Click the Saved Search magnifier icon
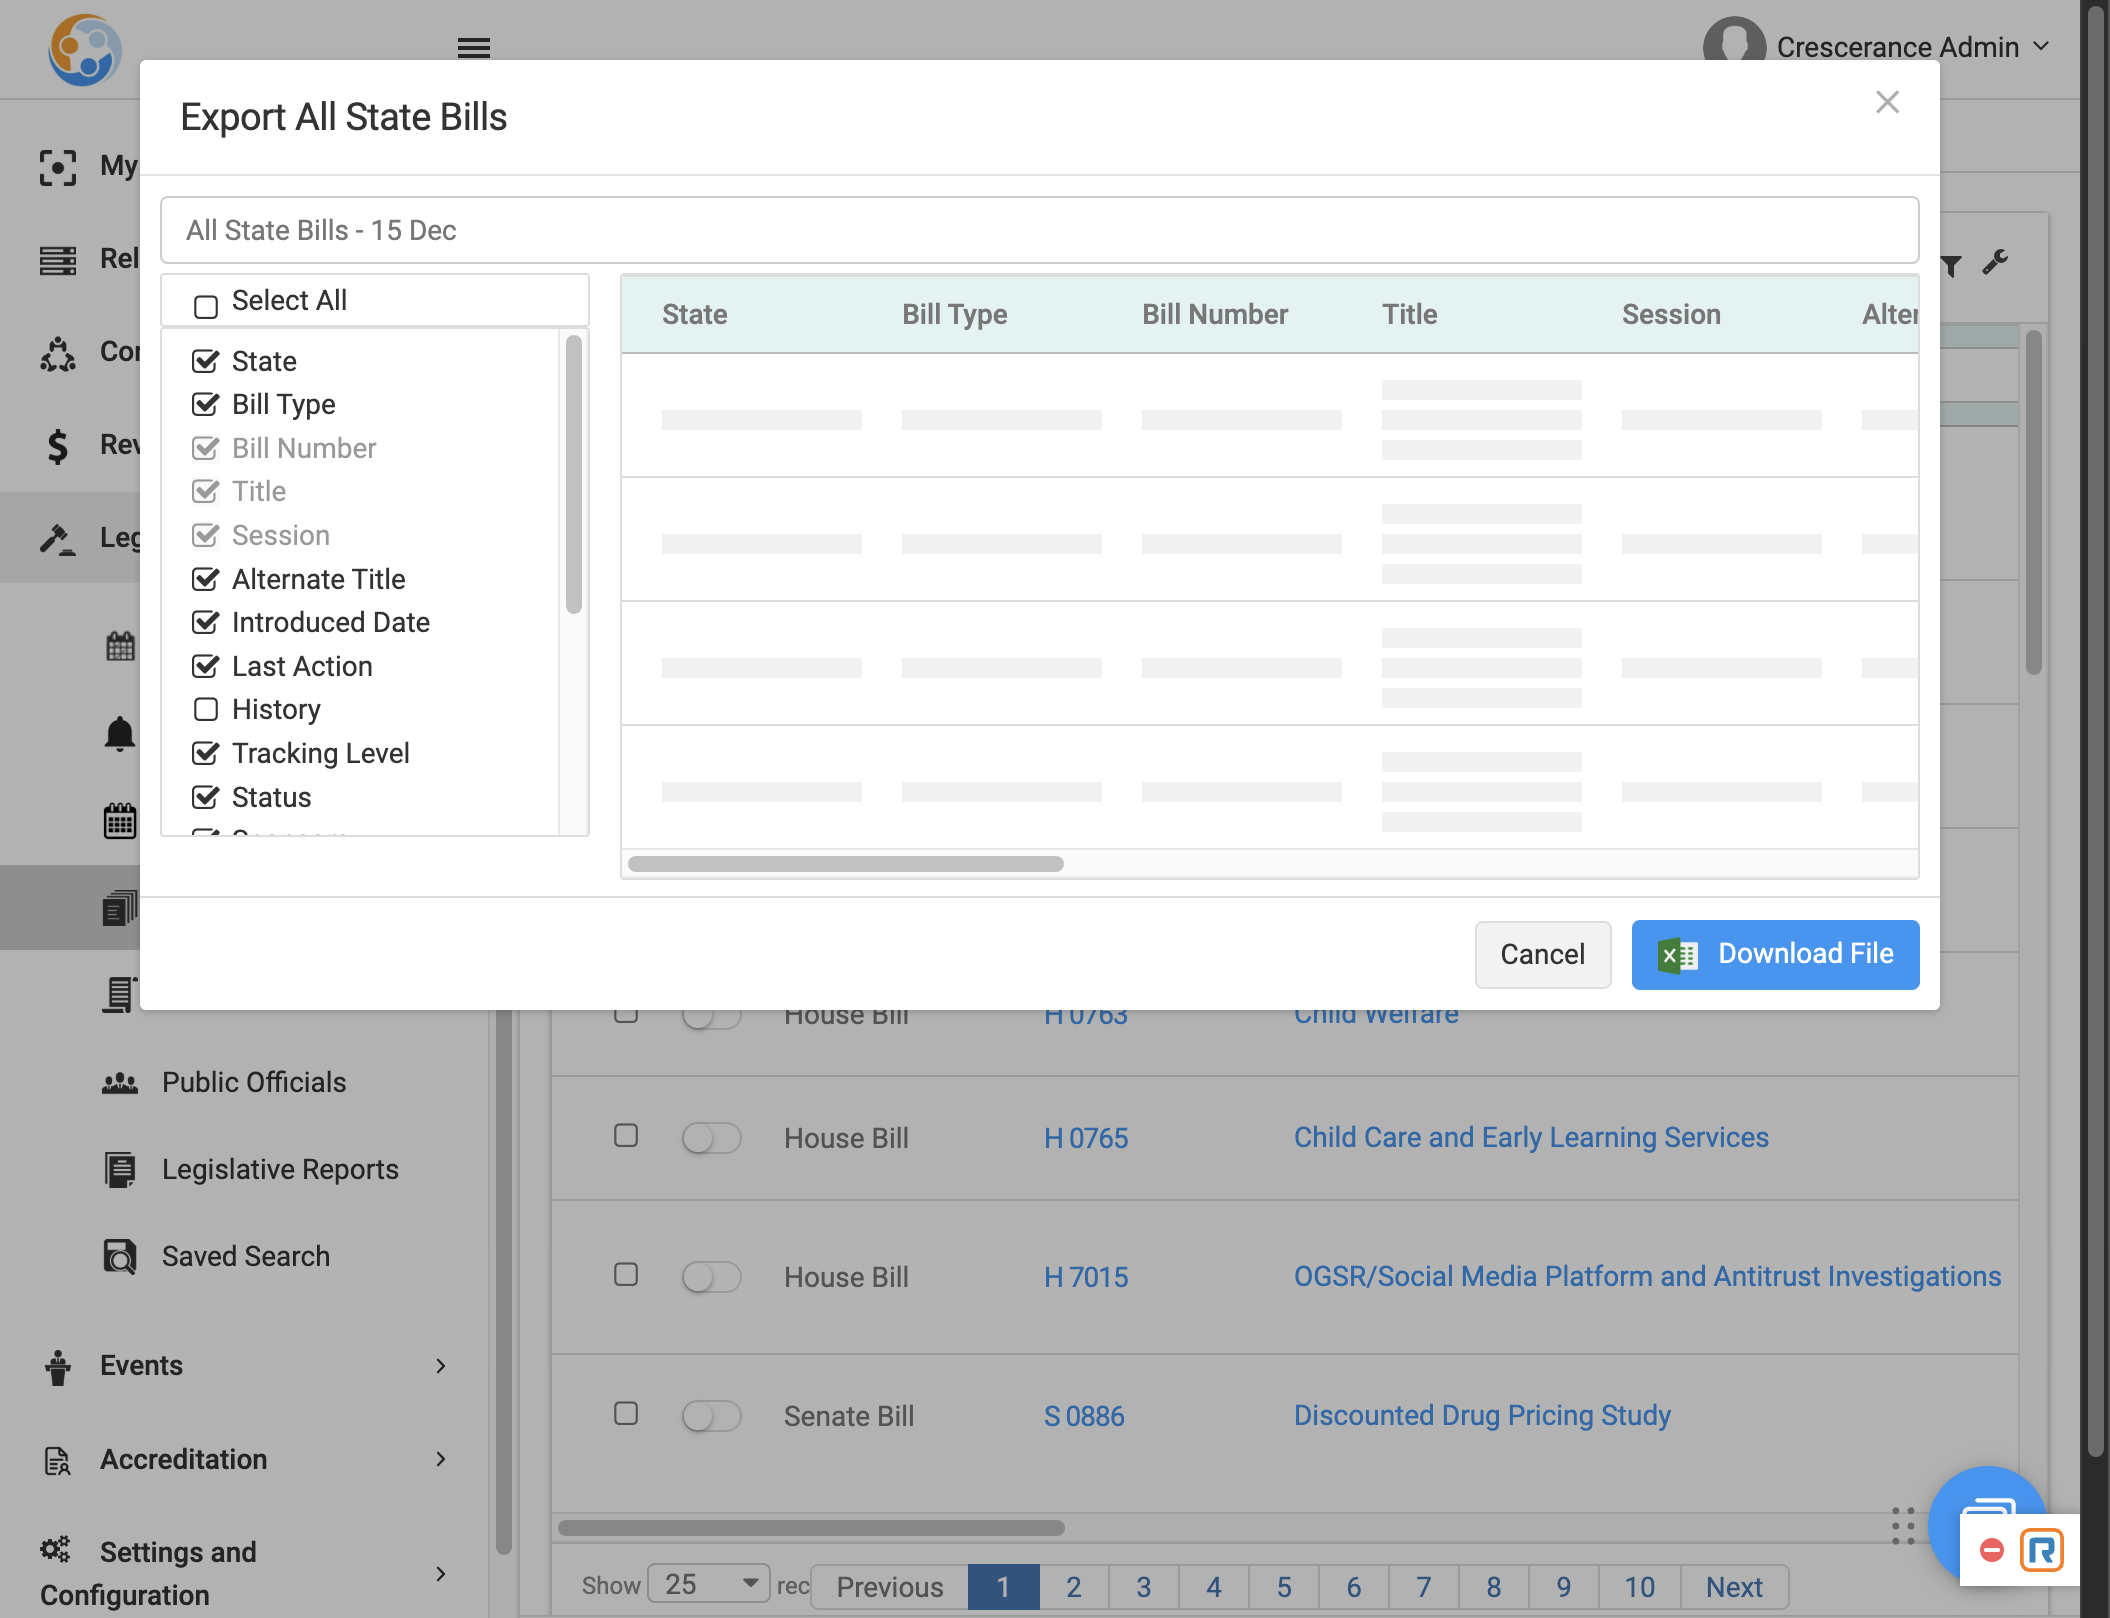This screenshot has height=1618, width=2110. point(120,1257)
